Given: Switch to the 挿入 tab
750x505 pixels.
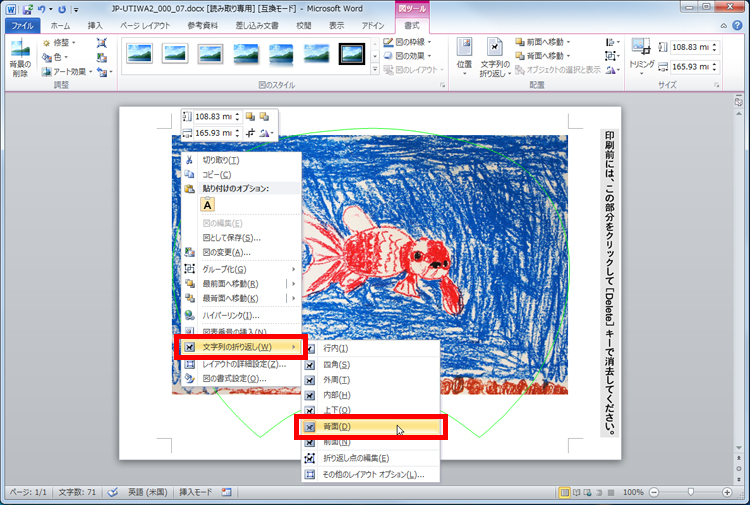Looking at the screenshot, I should [95, 25].
